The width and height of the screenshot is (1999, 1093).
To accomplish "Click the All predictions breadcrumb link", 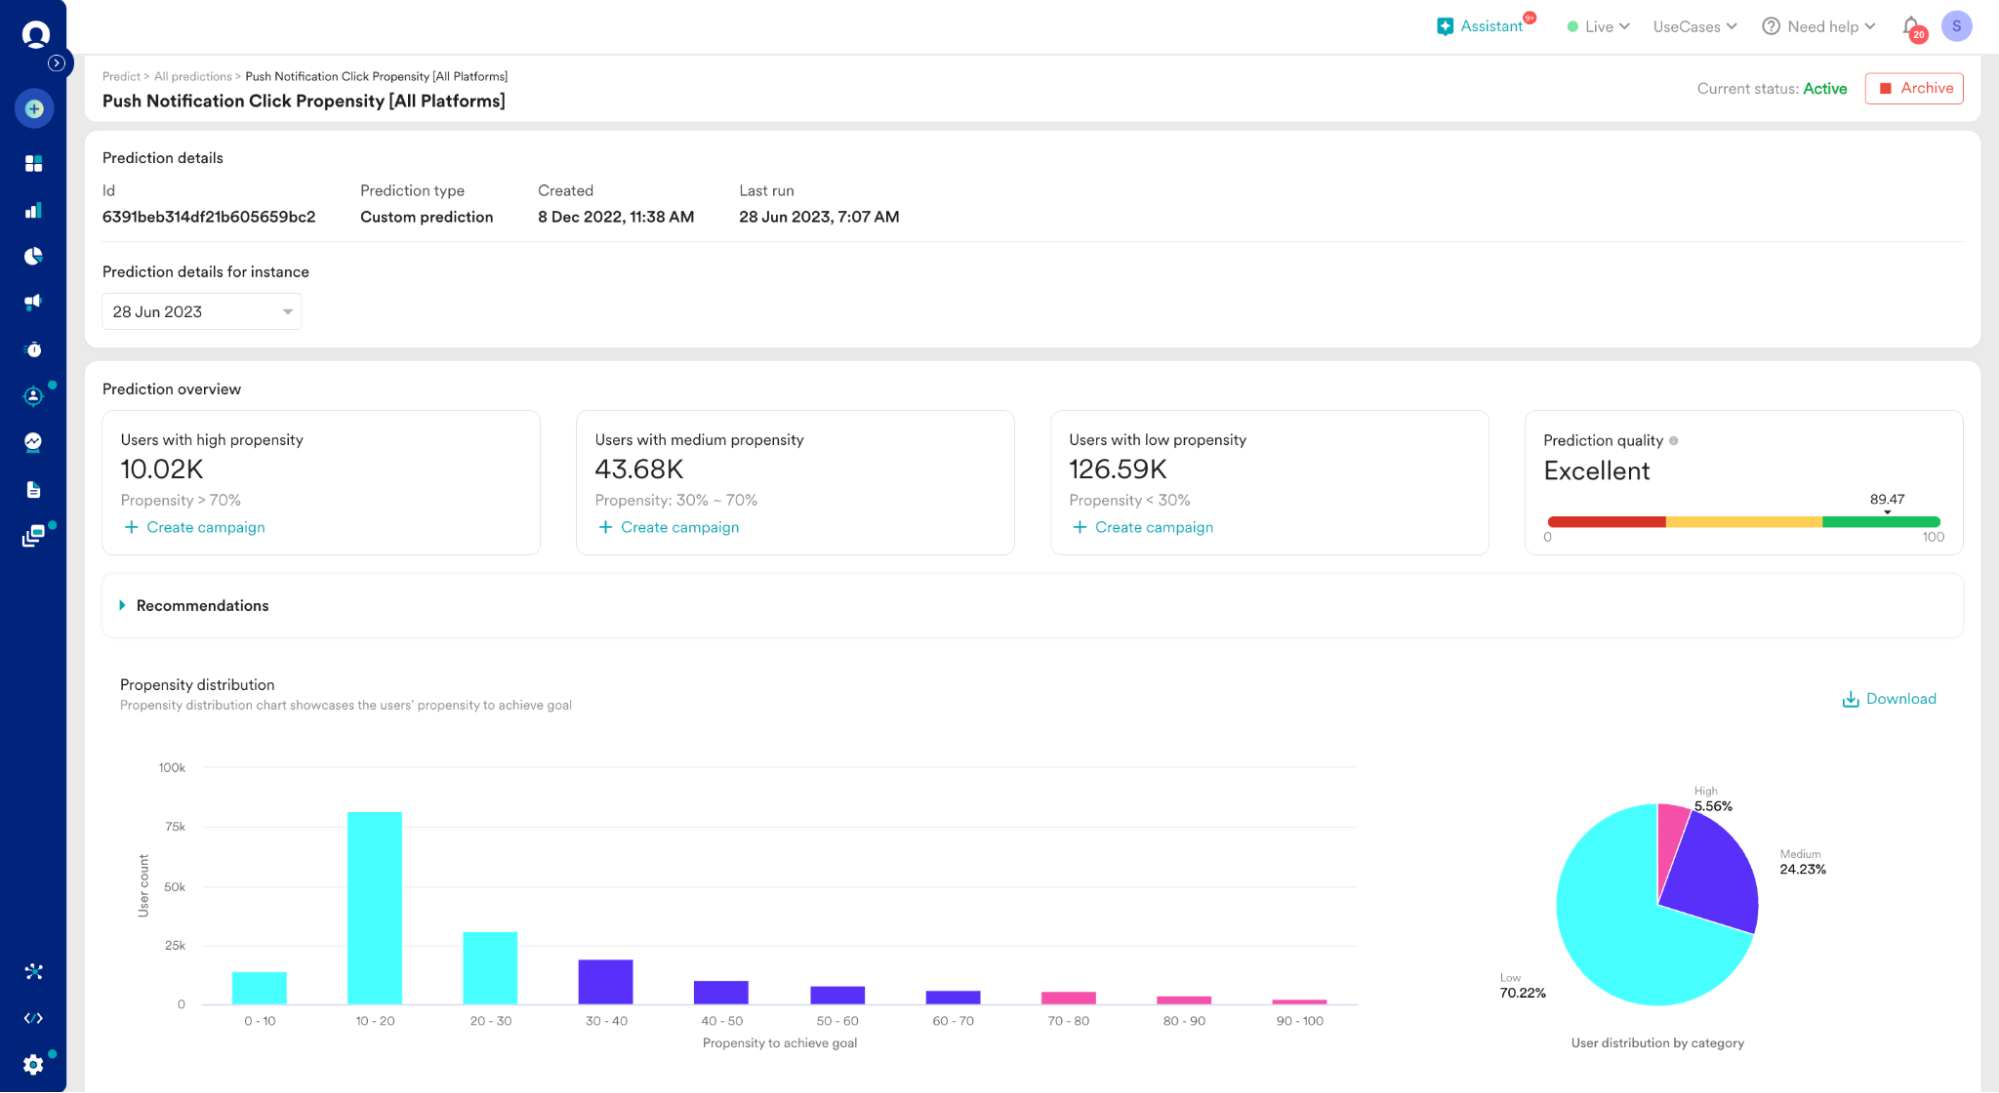I will point(192,76).
